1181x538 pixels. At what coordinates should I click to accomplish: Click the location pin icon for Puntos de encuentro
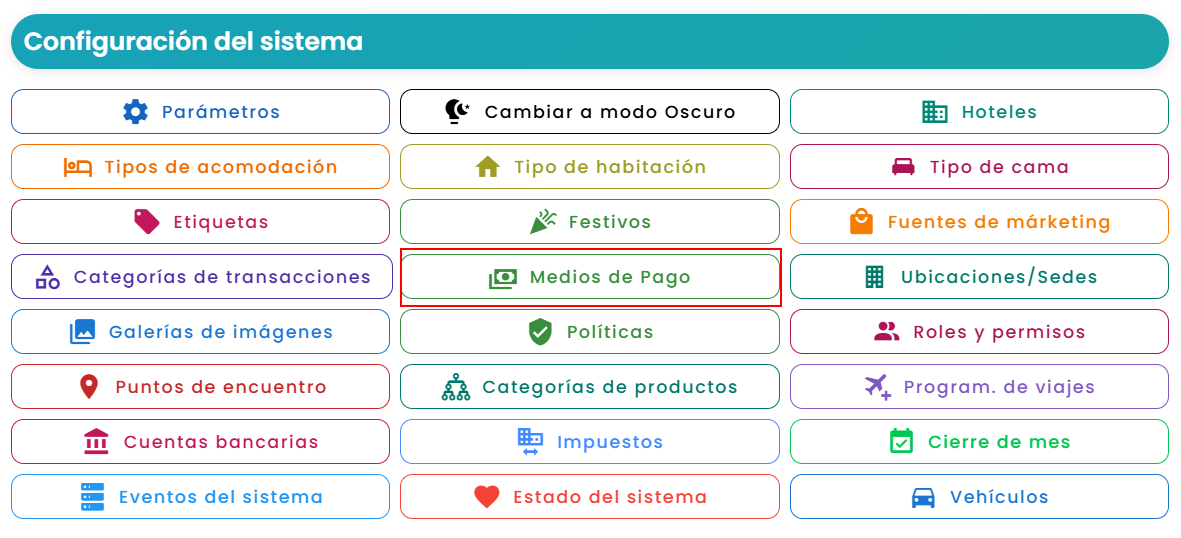click(89, 387)
